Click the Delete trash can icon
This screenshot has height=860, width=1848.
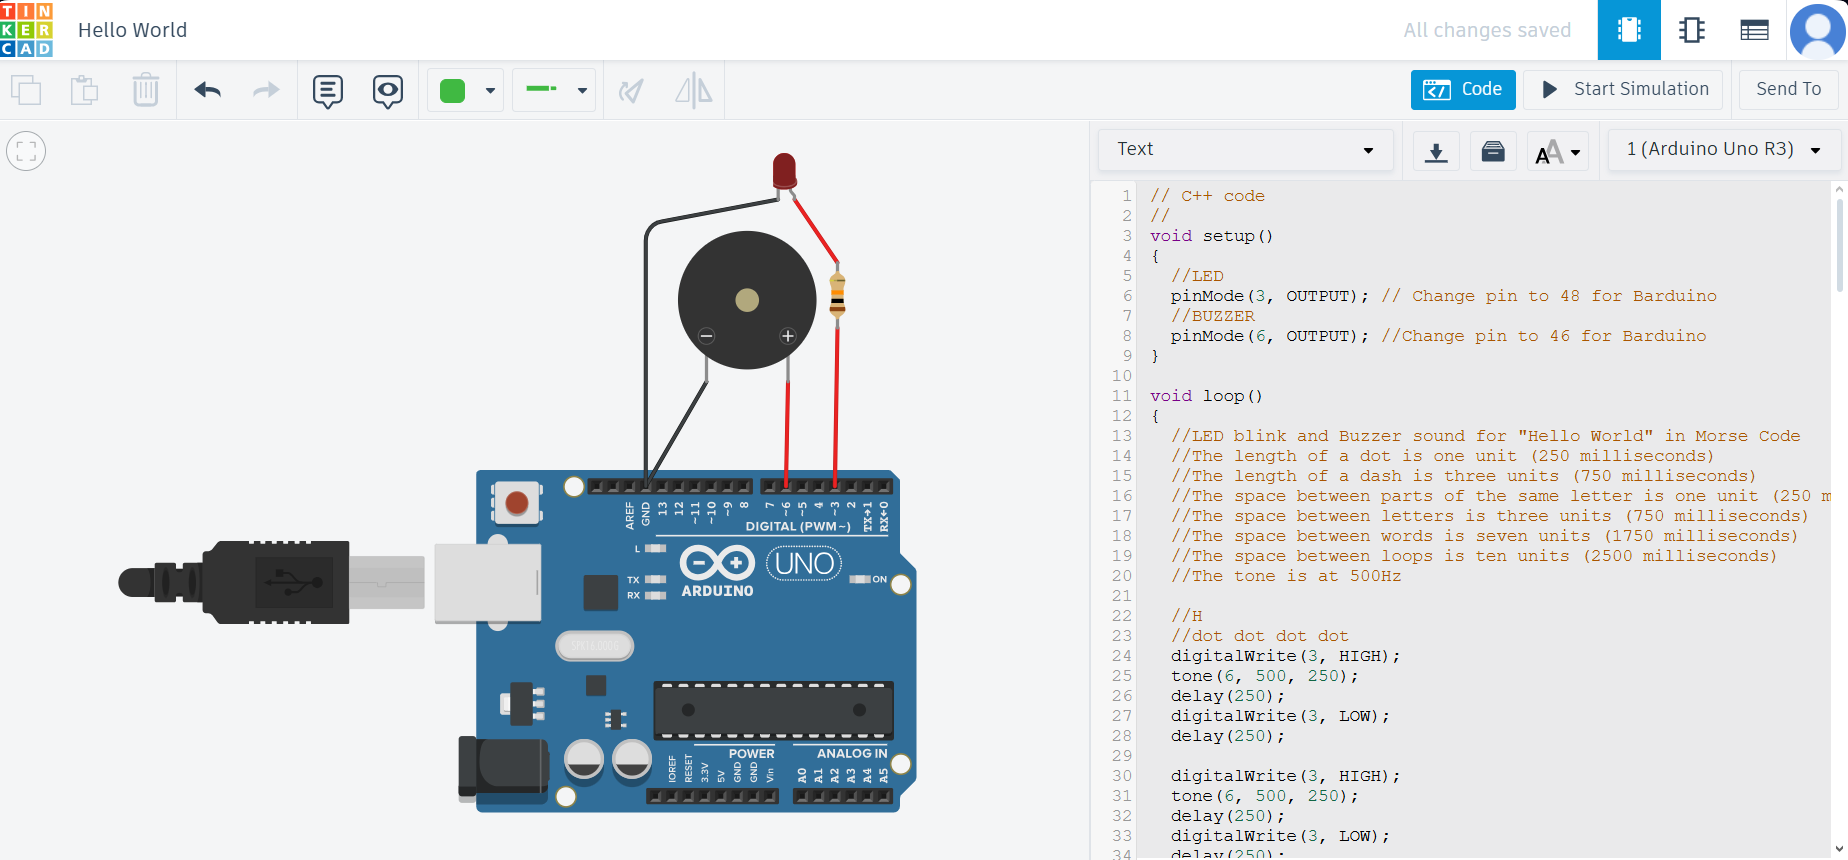pyautogui.click(x=146, y=90)
